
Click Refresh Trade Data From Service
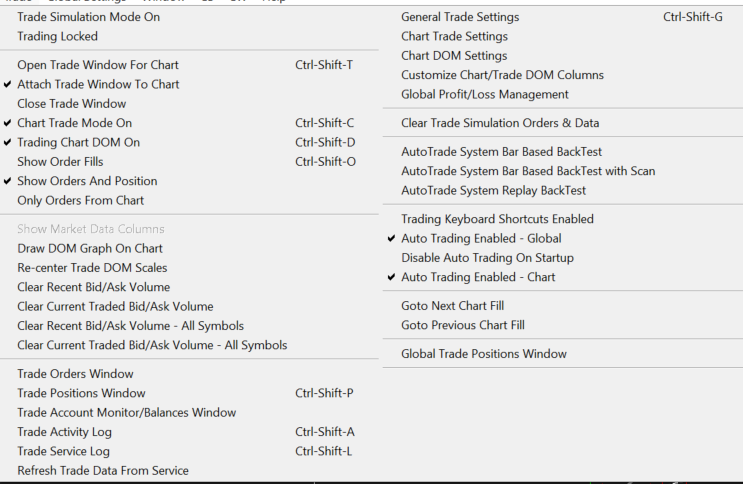pos(103,470)
